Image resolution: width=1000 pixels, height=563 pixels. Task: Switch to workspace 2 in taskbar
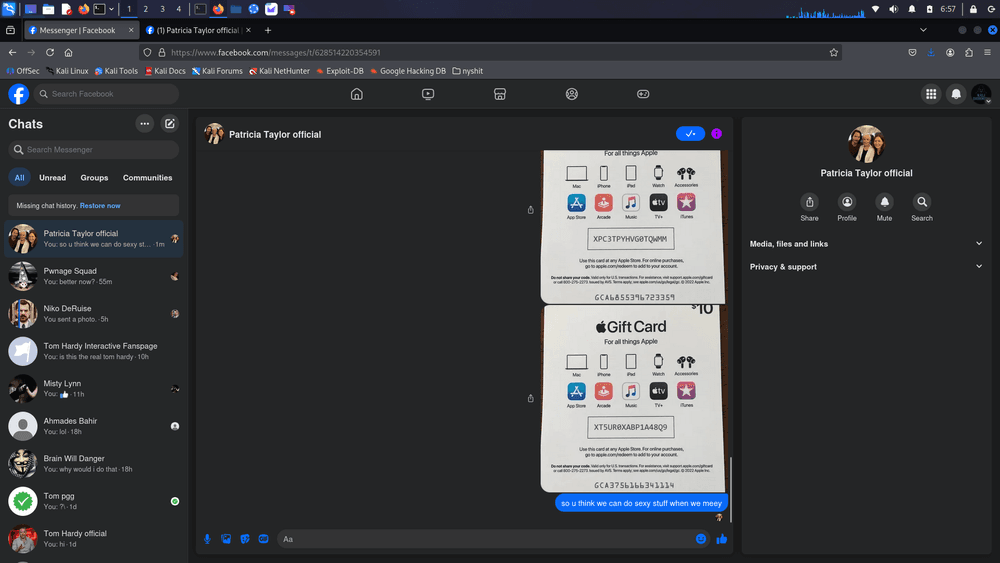point(145,9)
